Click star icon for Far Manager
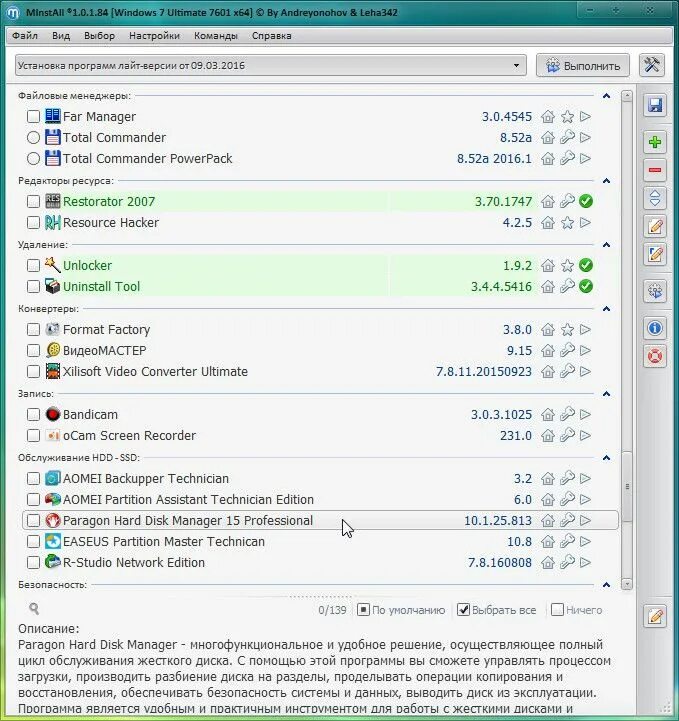 567,117
